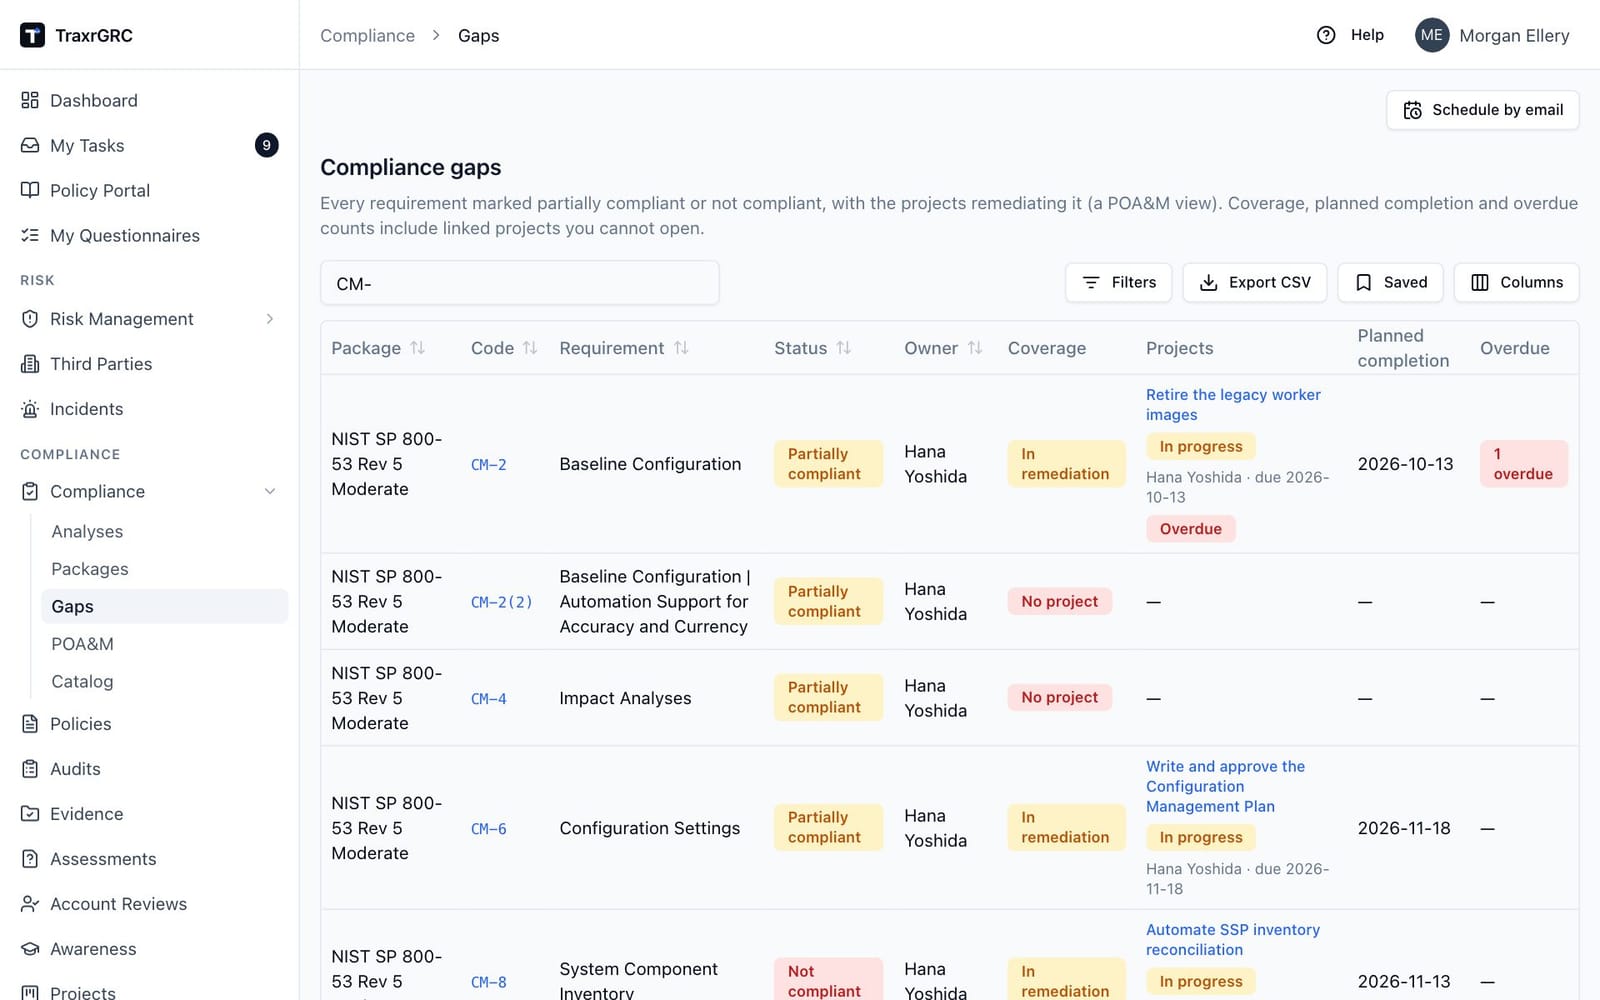Navigate to Compliance breadcrumb link
The height and width of the screenshot is (1000, 1600).
367,35
